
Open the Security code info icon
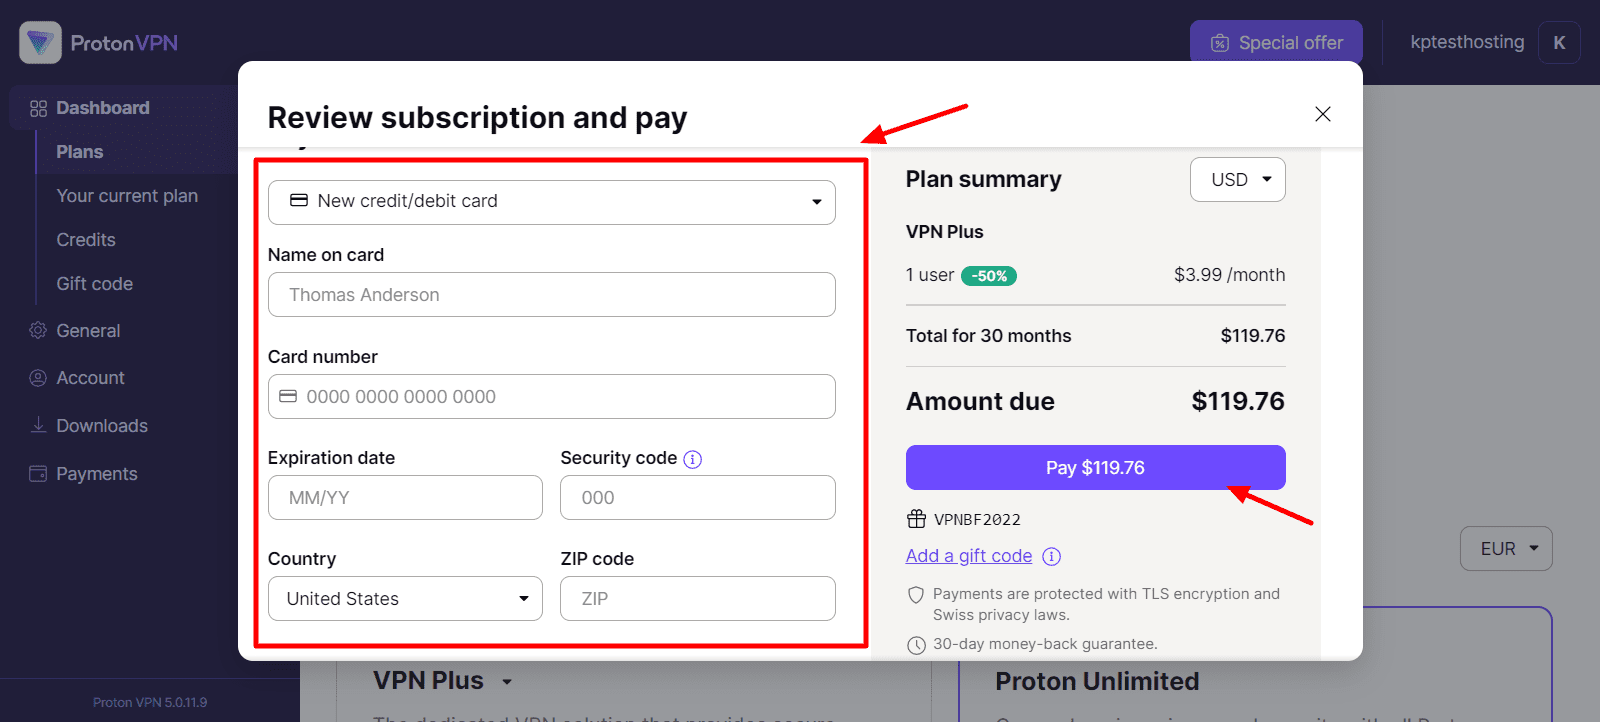[x=692, y=459]
